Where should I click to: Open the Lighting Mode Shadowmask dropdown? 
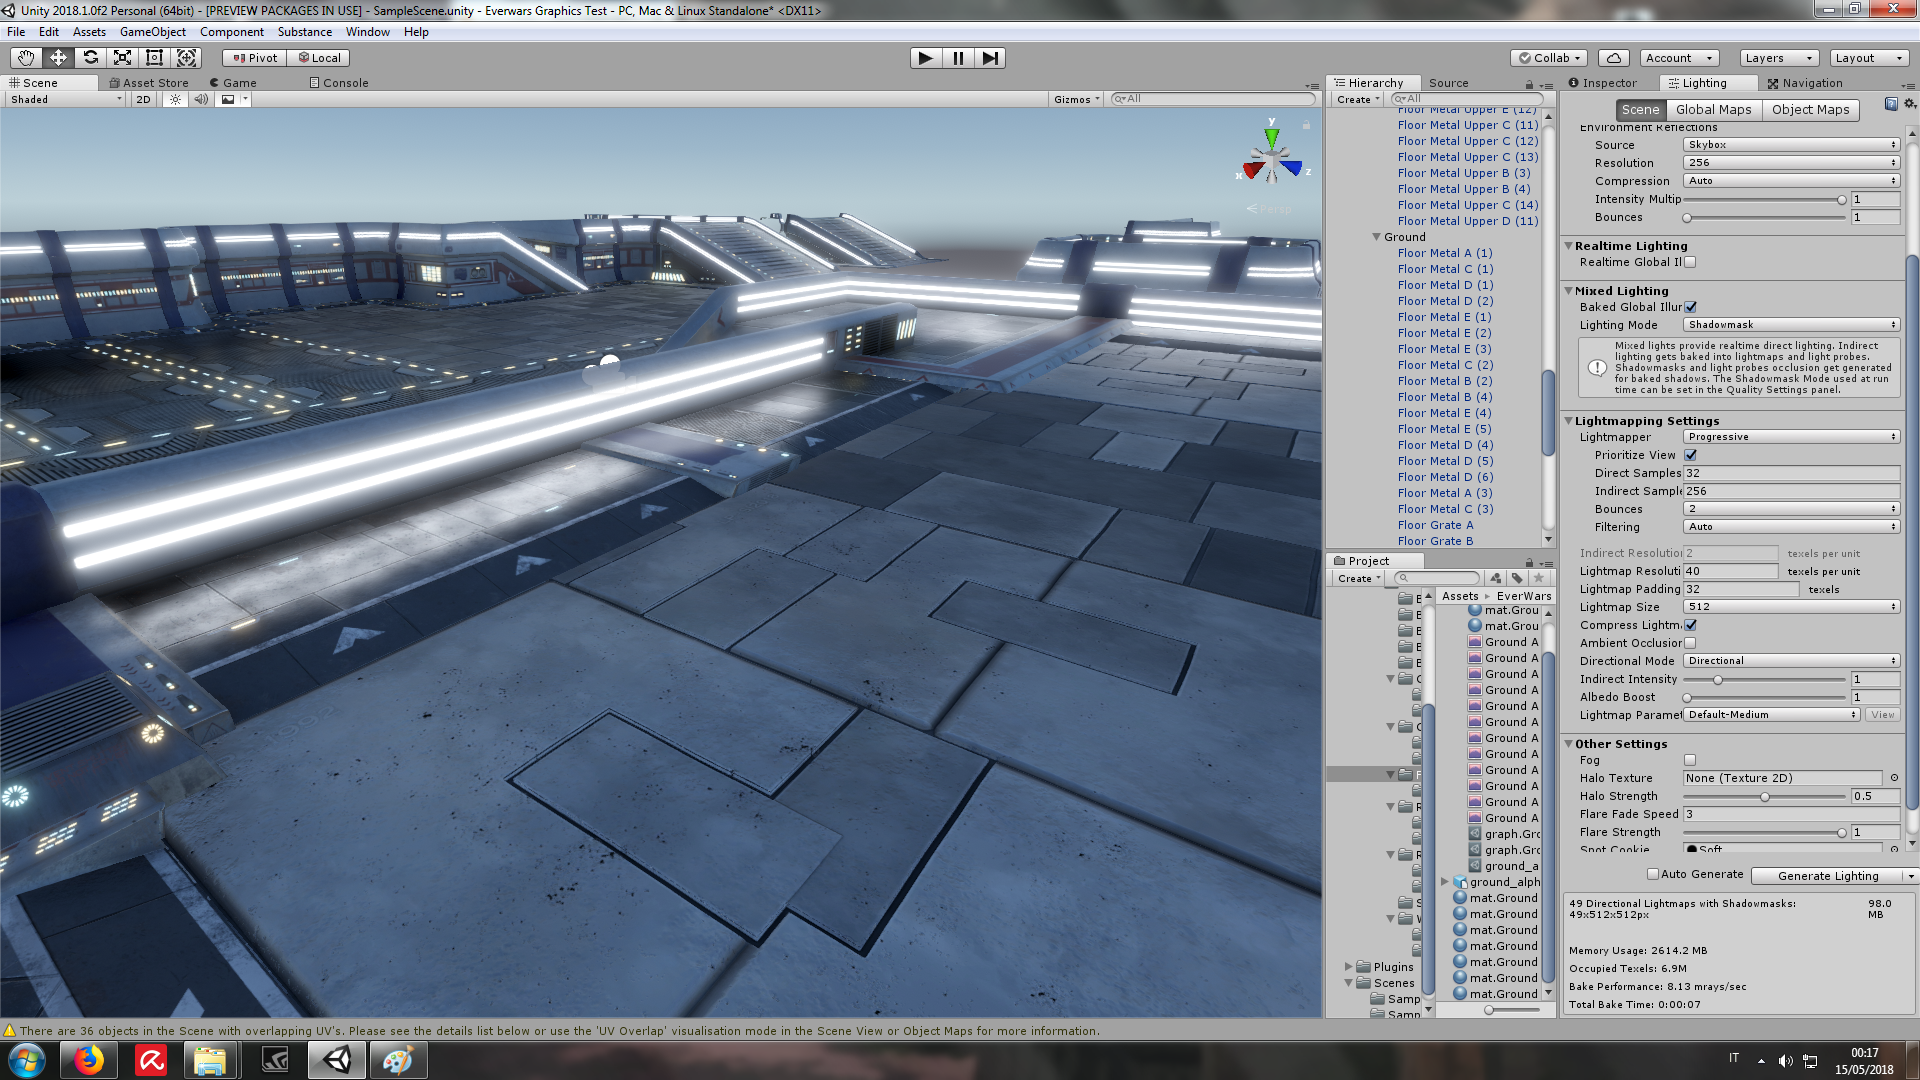click(x=1790, y=325)
